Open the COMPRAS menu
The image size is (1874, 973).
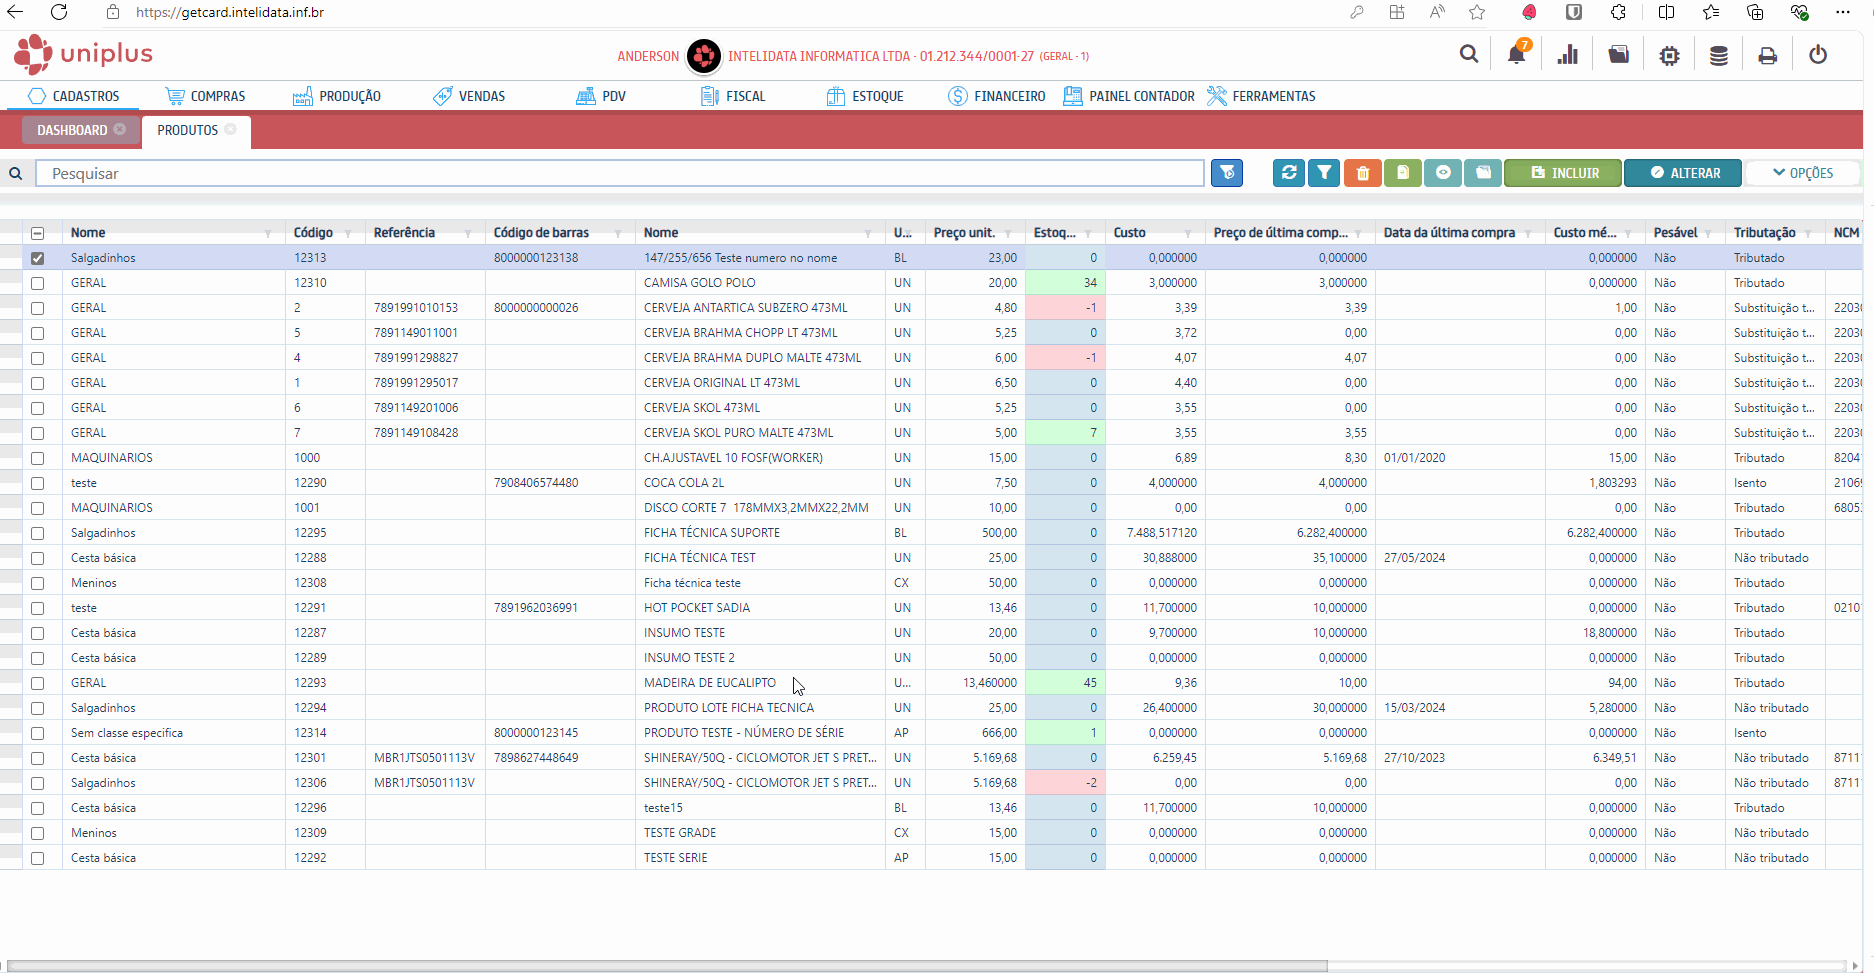point(205,96)
